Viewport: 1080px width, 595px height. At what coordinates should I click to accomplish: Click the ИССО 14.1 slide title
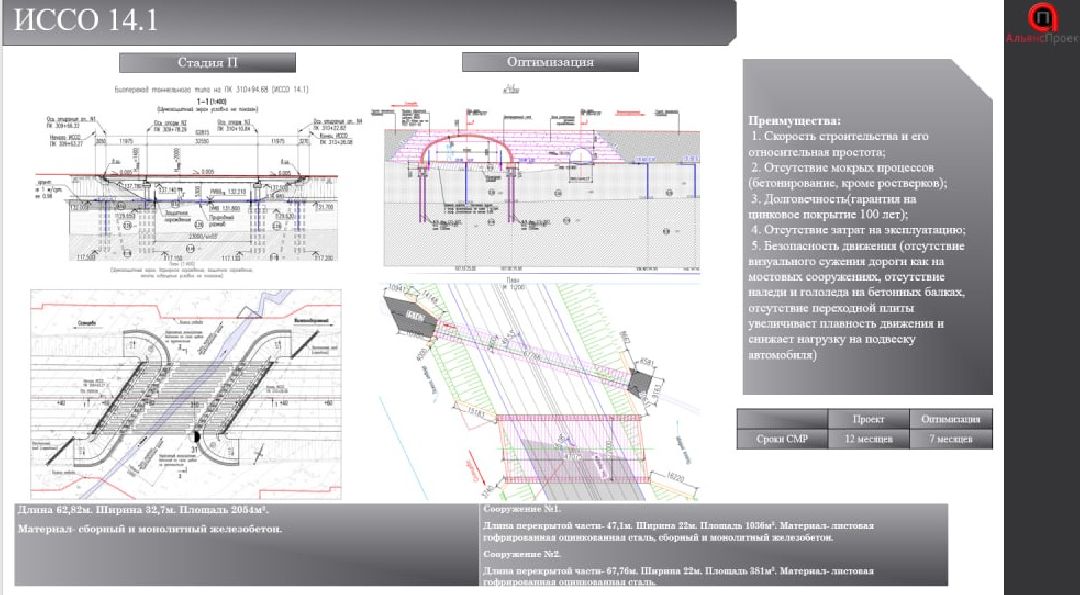[x=85, y=22]
